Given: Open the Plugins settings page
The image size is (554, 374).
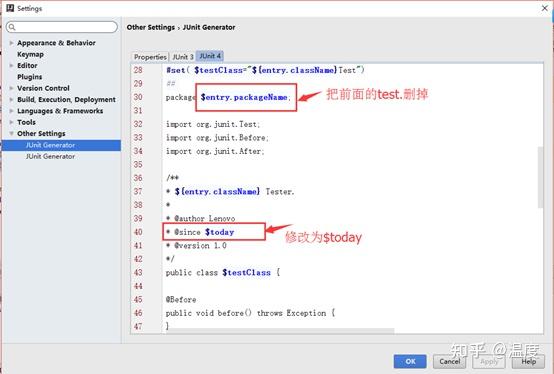Looking at the screenshot, I should coord(30,77).
